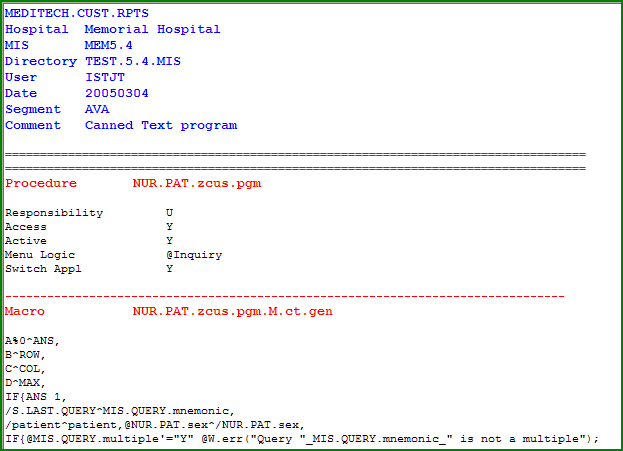Click the Responsibility label
The height and width of the screenshot is (451, 623).
[54, 213]
